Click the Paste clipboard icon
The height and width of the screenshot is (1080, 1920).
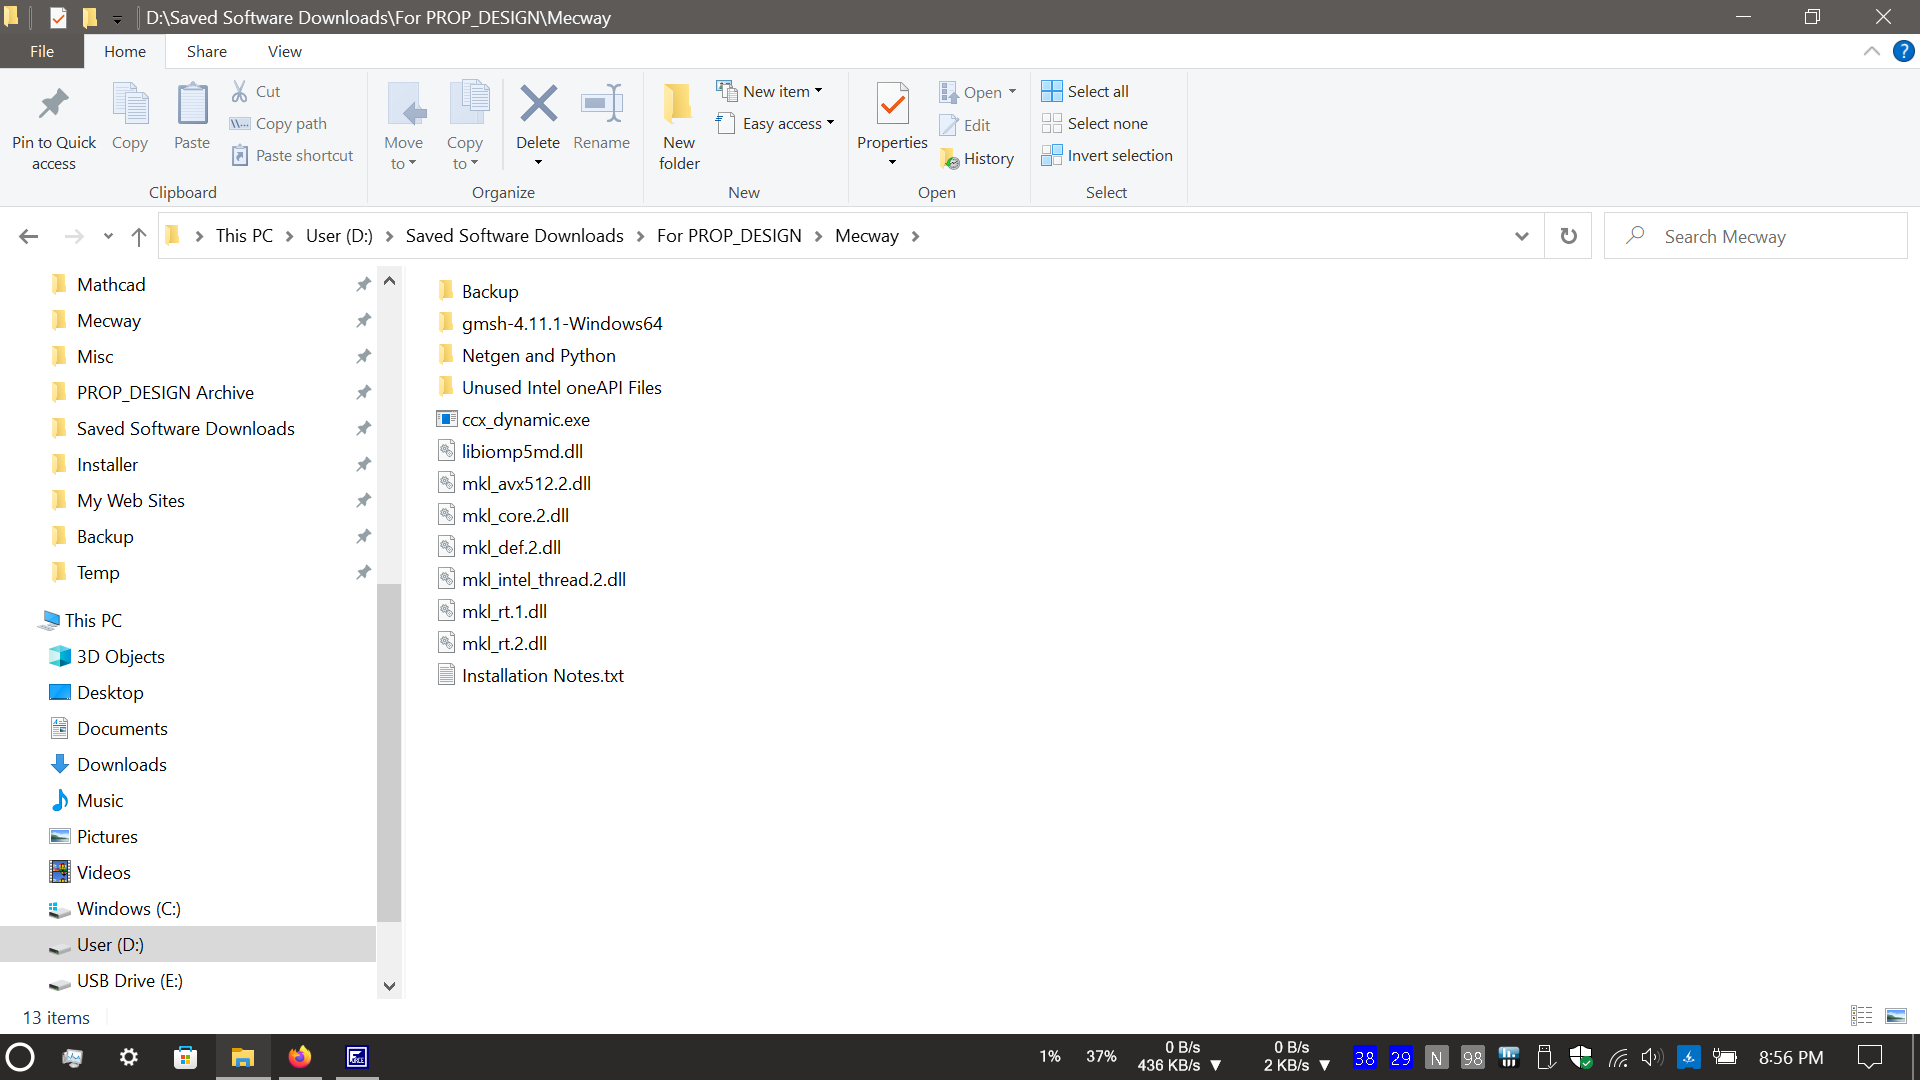click(x=192, y=105)
